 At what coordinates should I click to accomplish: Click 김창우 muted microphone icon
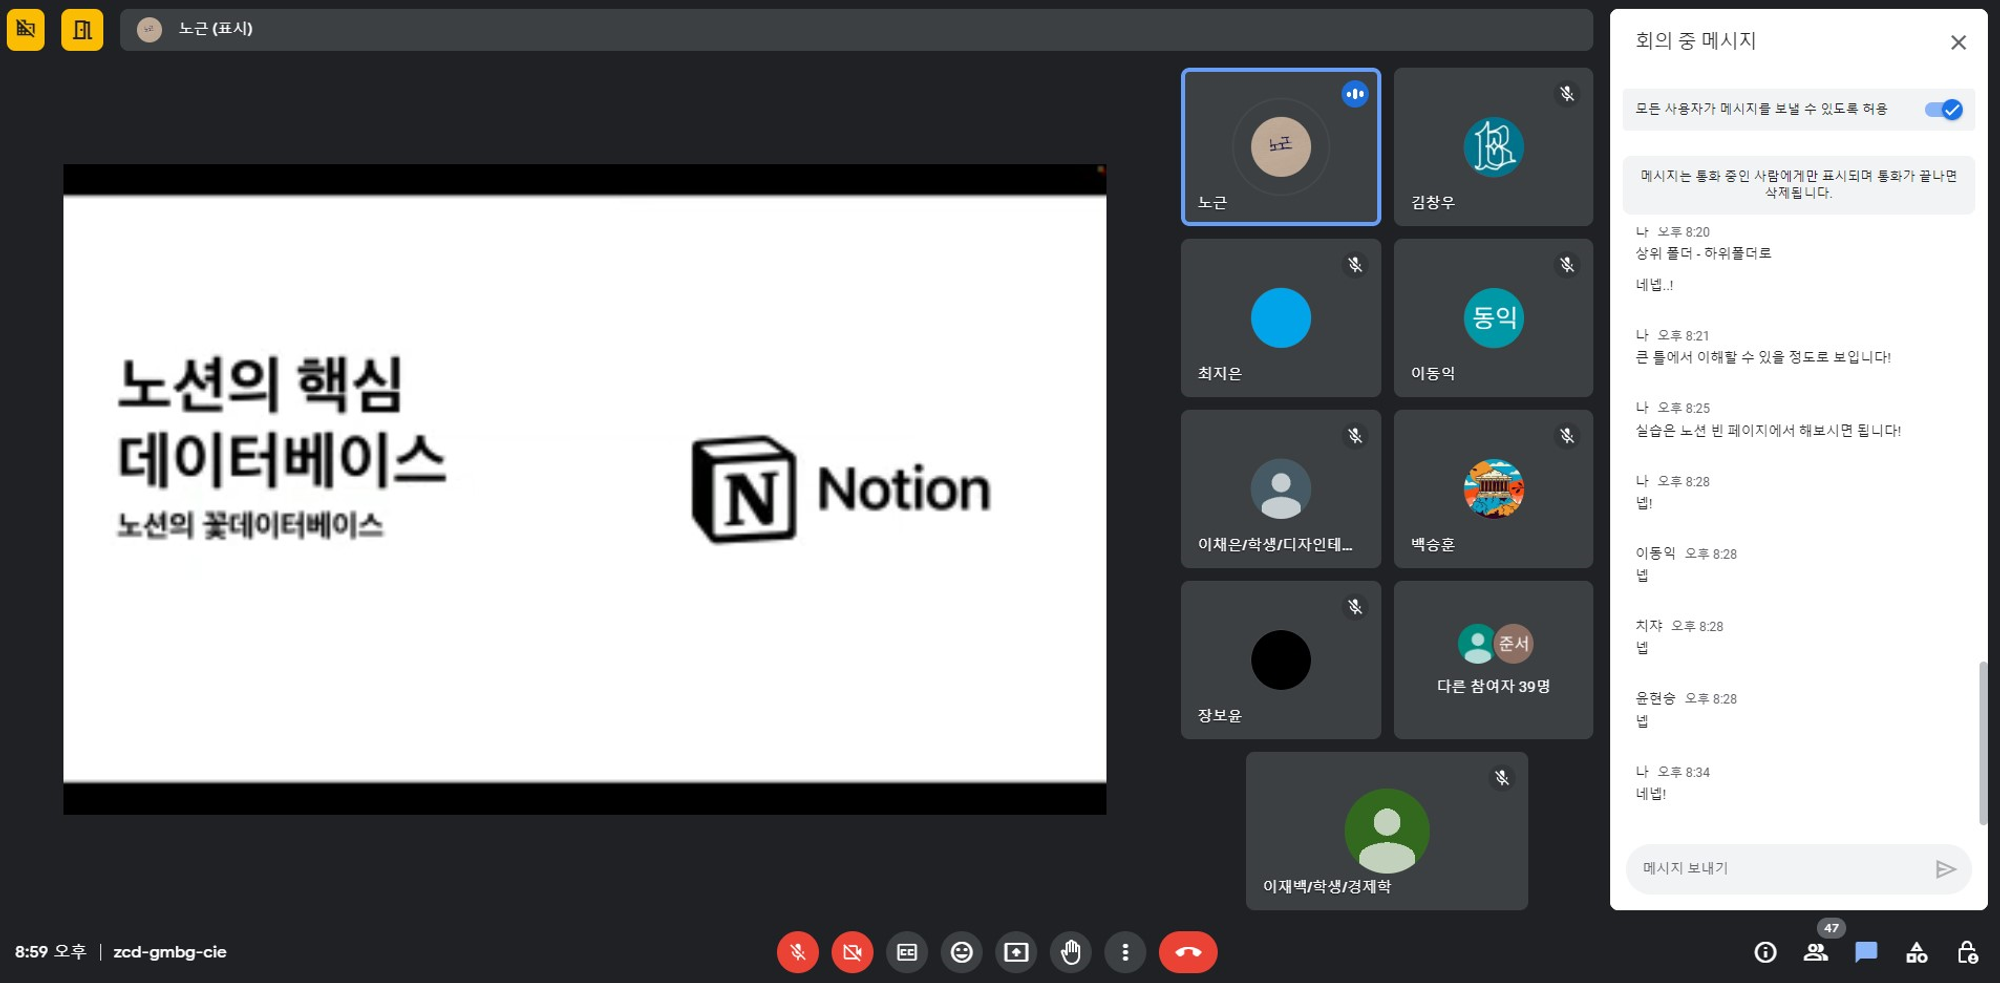tap(1567, 94)
